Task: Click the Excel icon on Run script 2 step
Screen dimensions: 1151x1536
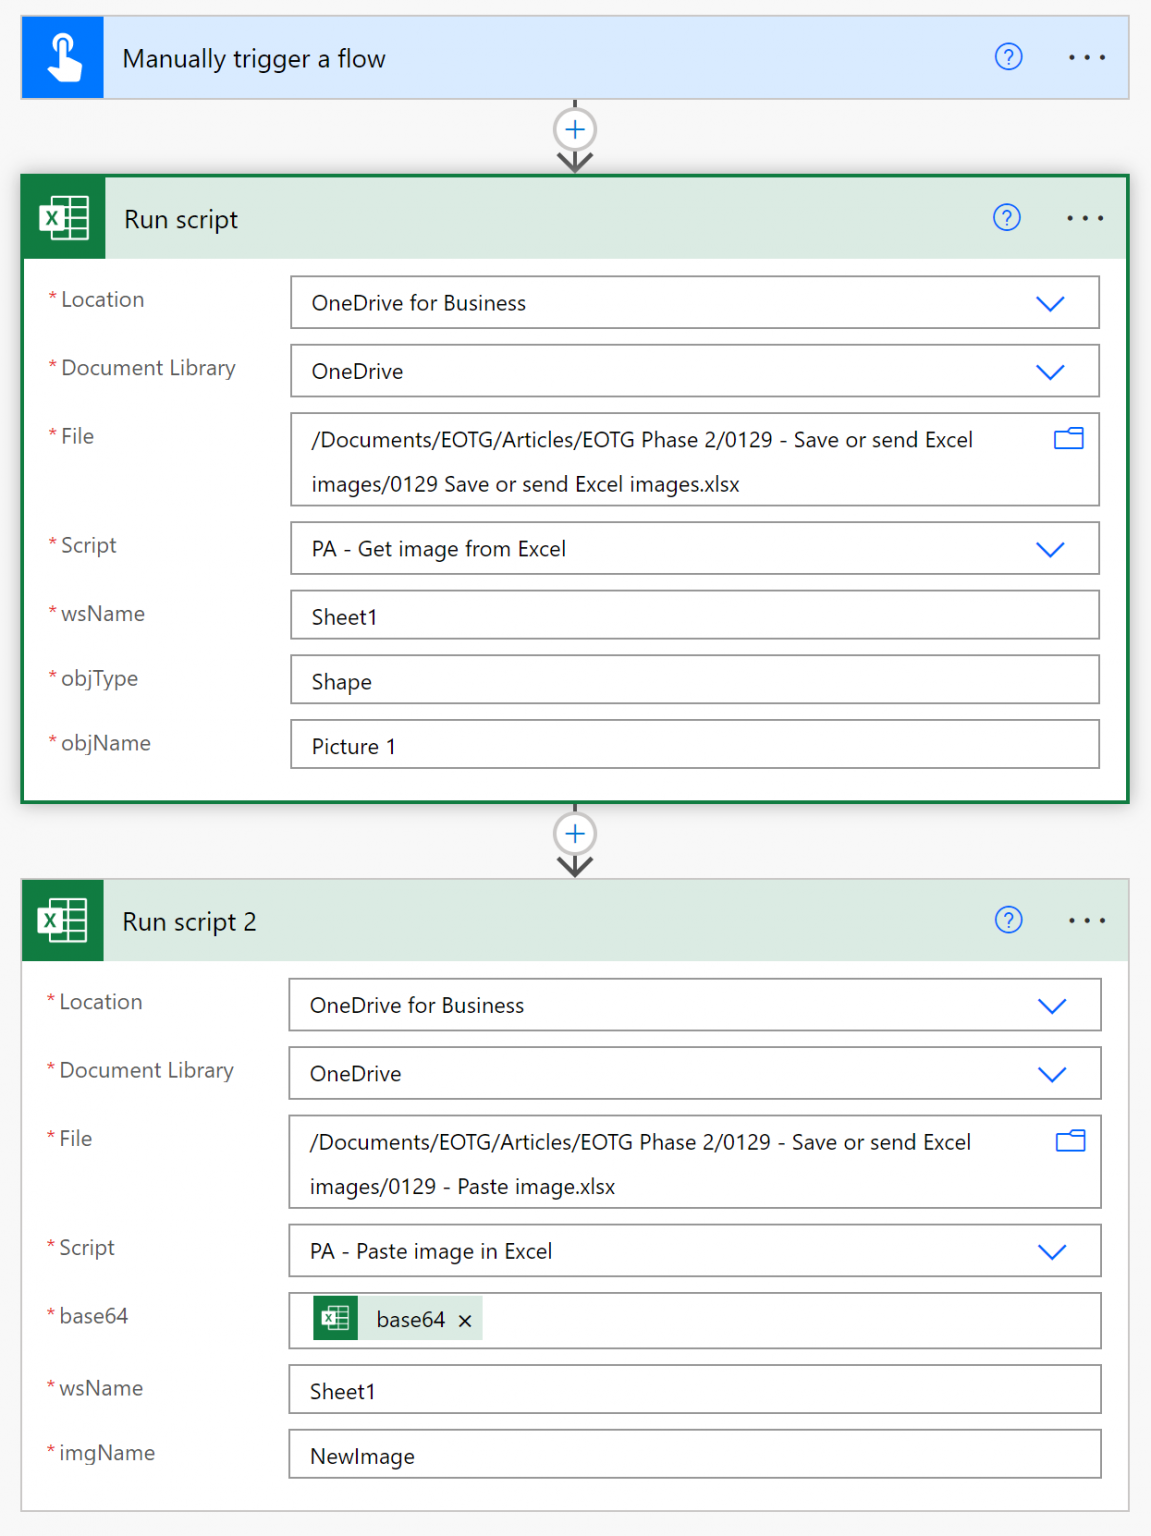Action: pos(62,920)
